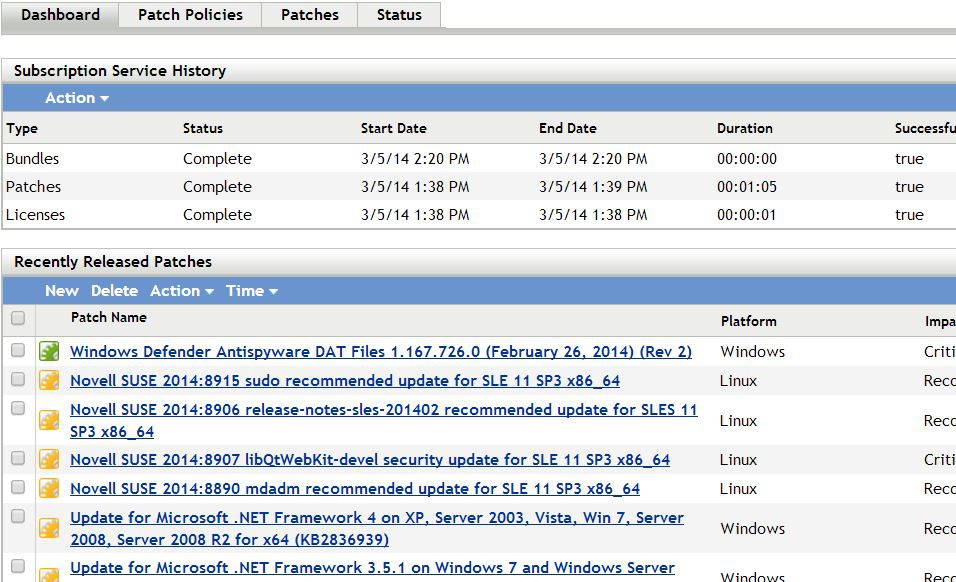The height and width of the screenshot is (582, 956).
Task: Switch to the Dashboard tab
Action: 60,15
